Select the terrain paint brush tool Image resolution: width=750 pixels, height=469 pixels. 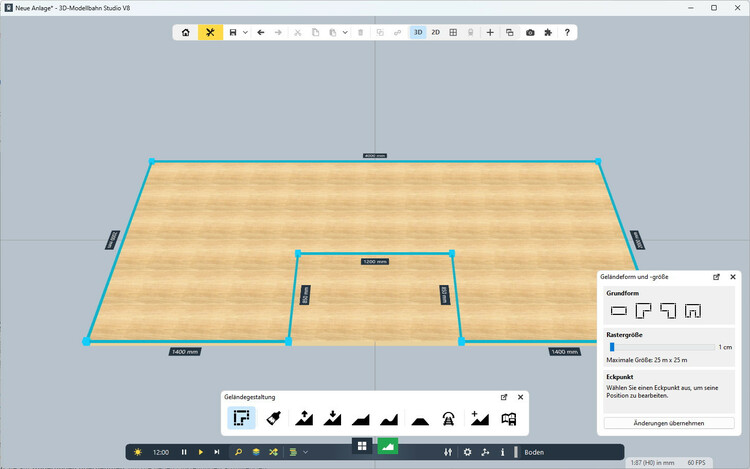tap(274, 418)
